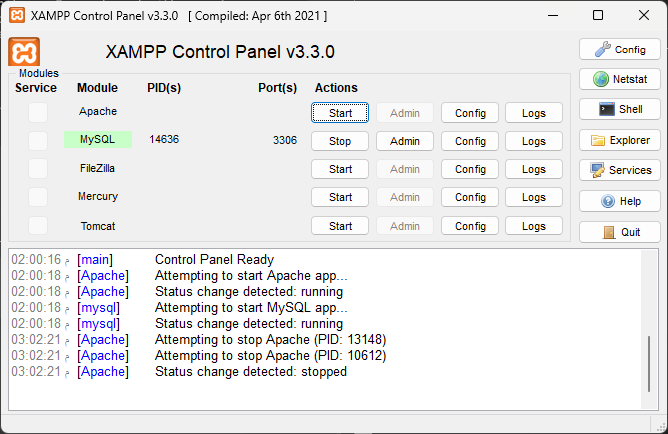Minimize the XAMPP Control Panel window

pos(553,15)
